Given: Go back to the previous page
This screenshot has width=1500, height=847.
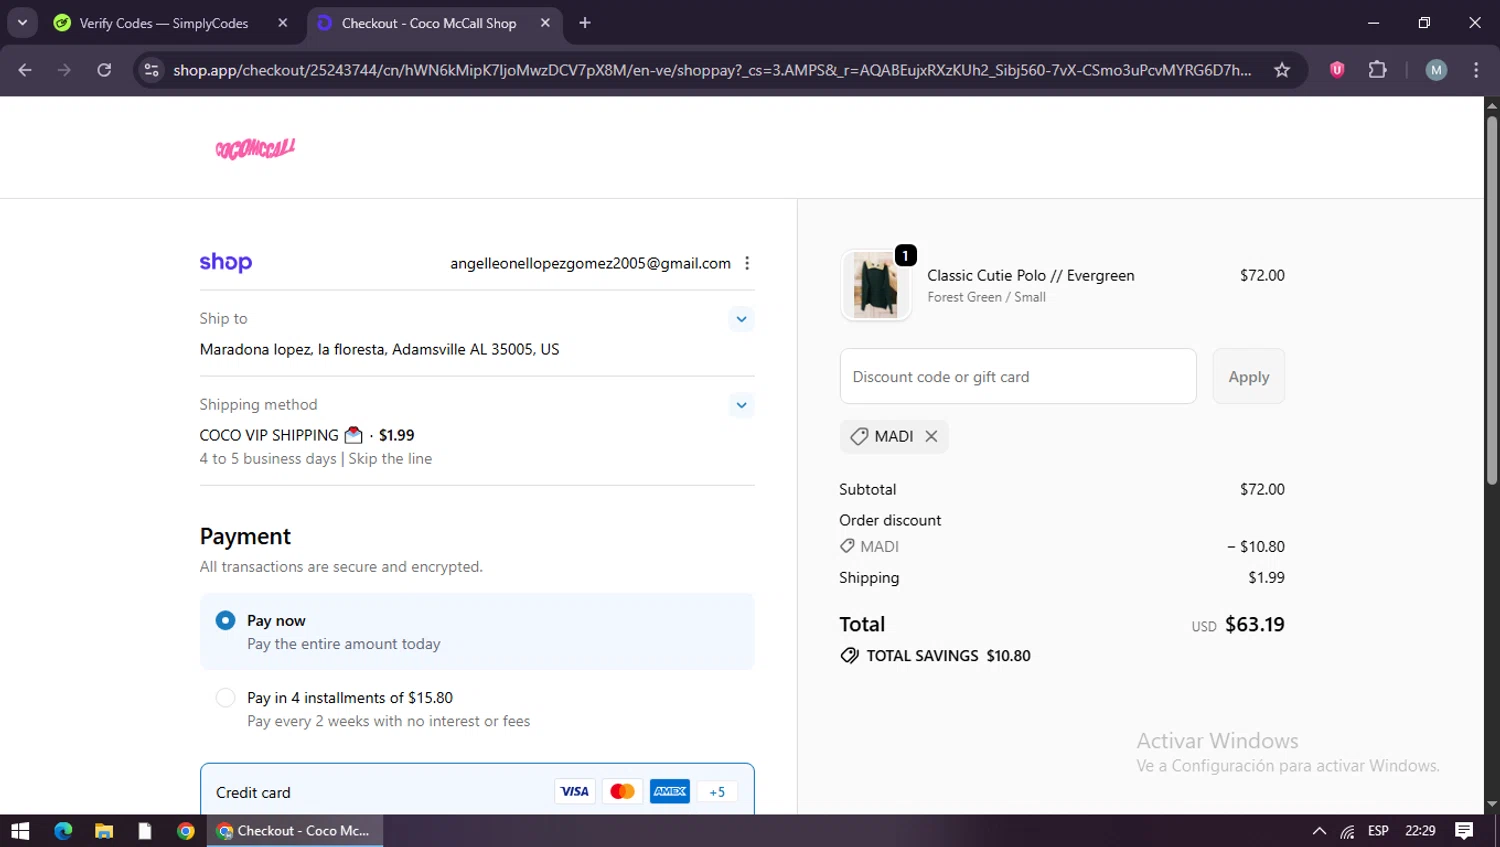Looking at the screenshot, I should (x=25, y=70).
